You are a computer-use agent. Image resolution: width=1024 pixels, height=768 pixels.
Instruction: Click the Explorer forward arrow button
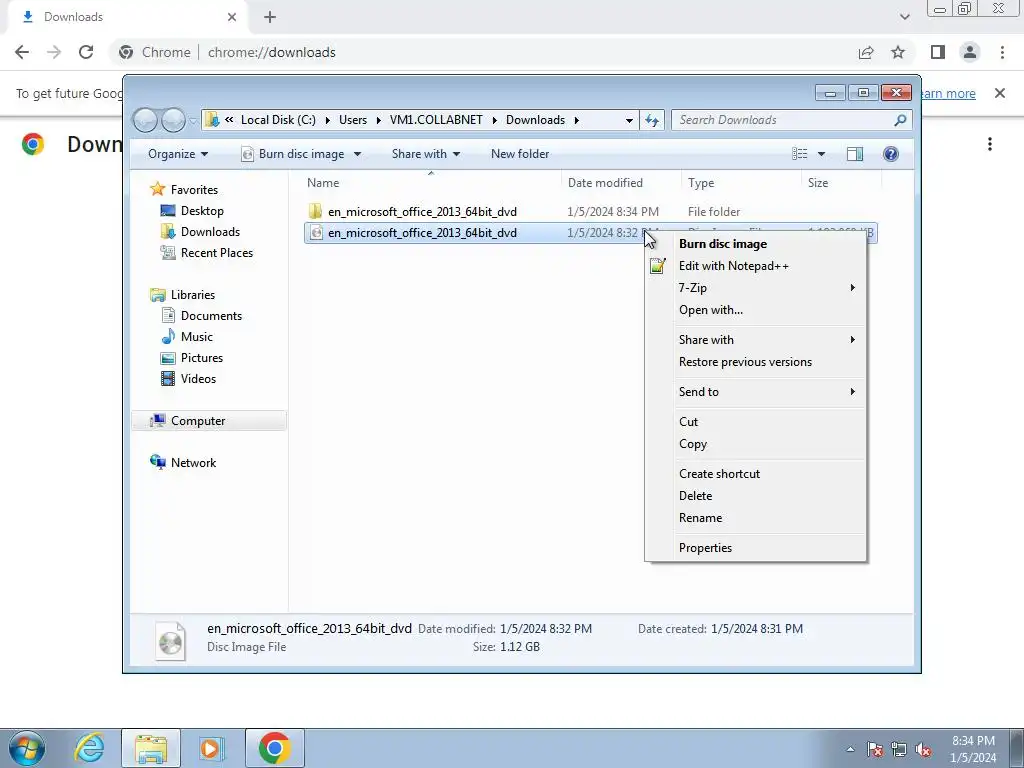[173, 120]
